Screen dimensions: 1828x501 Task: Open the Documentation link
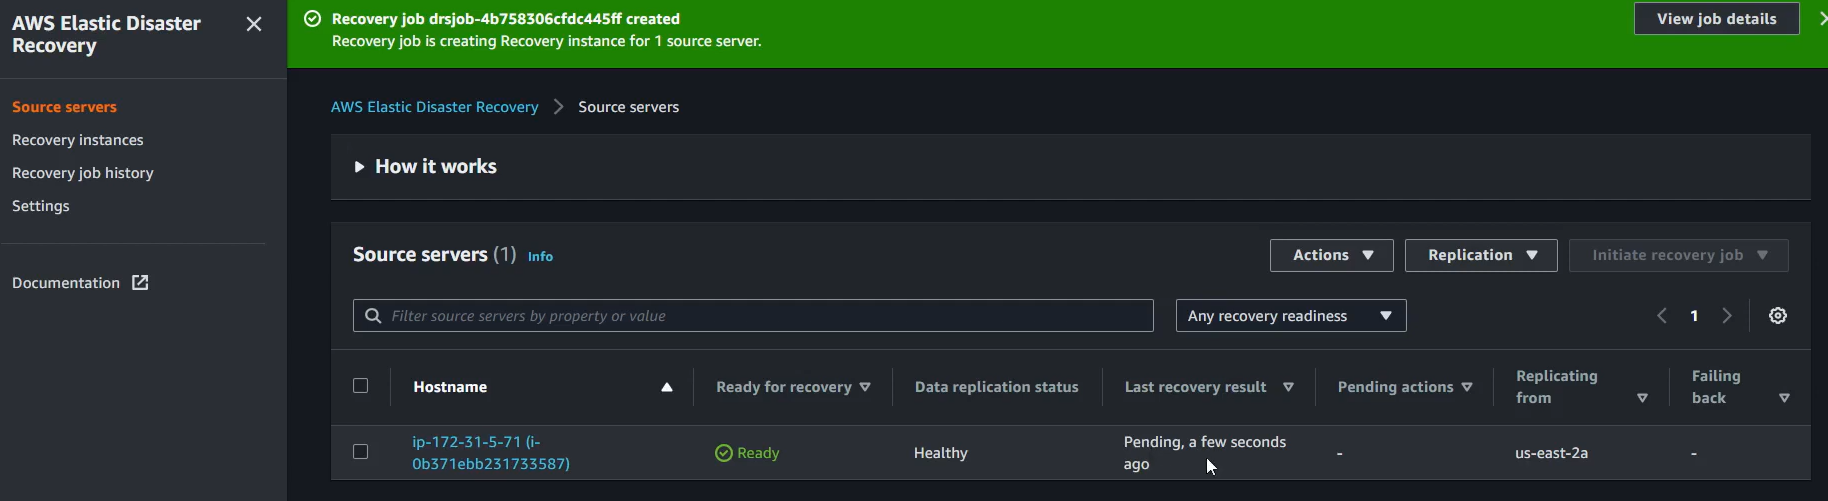80,283
